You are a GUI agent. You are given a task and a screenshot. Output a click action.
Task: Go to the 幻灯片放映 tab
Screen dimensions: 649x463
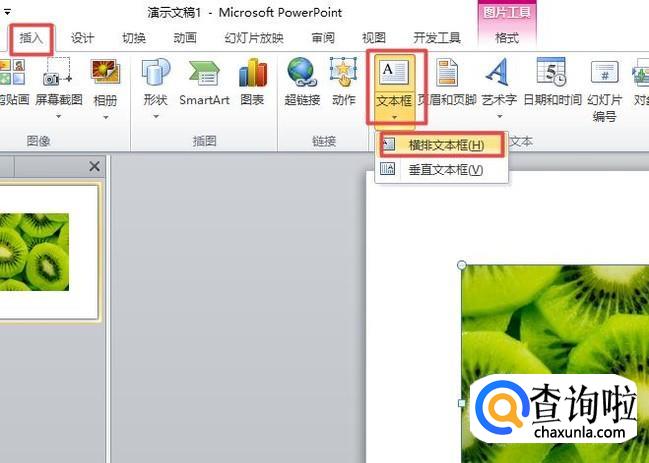point(254,38)
